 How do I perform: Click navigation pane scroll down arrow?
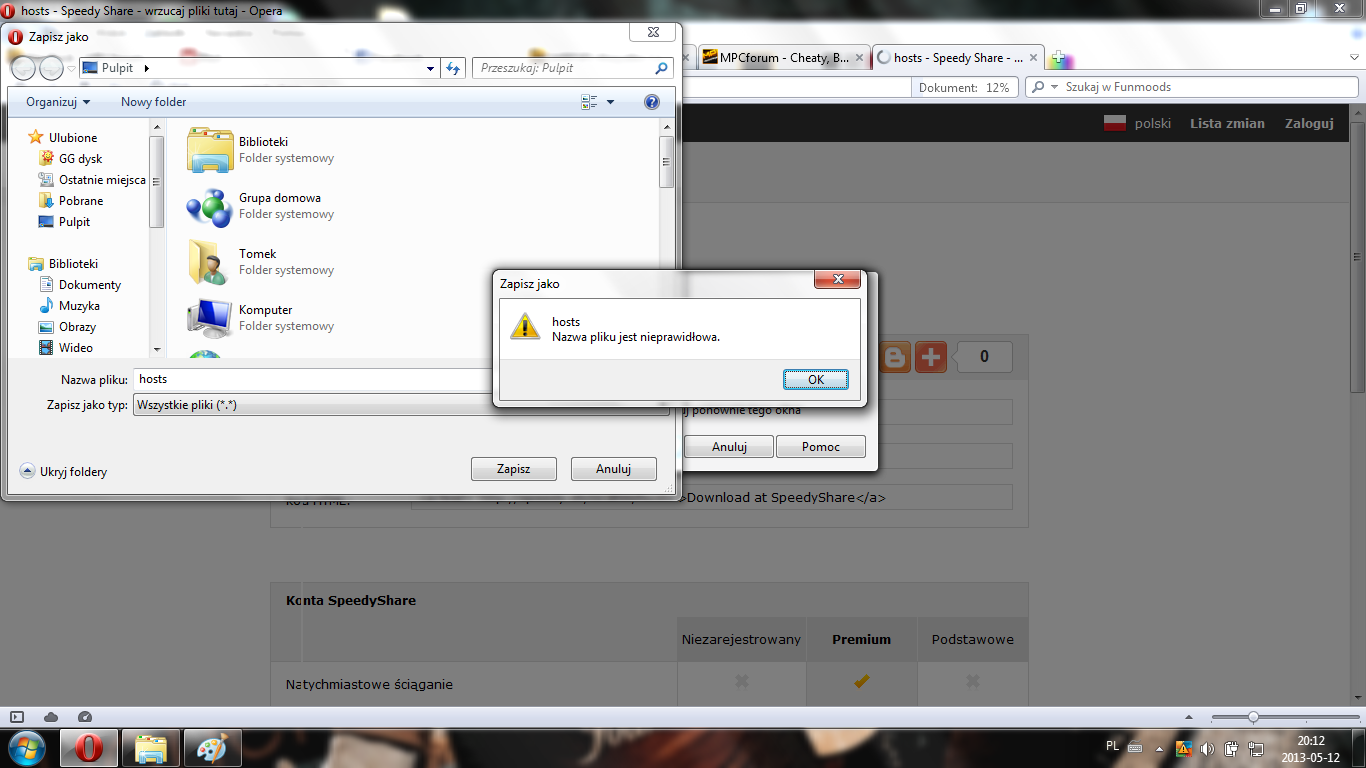tap(156, 350)
